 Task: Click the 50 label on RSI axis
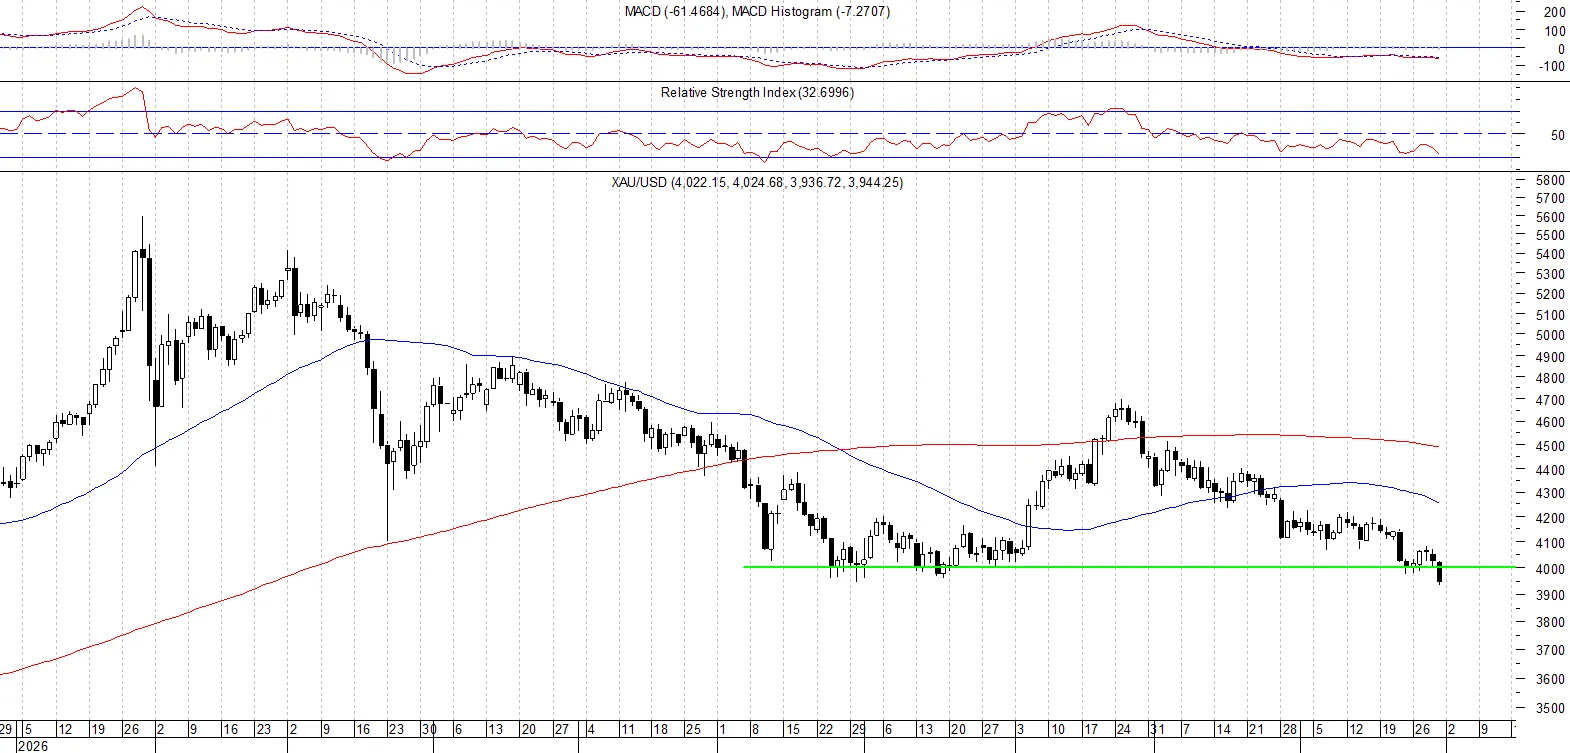pos(1558,136)
